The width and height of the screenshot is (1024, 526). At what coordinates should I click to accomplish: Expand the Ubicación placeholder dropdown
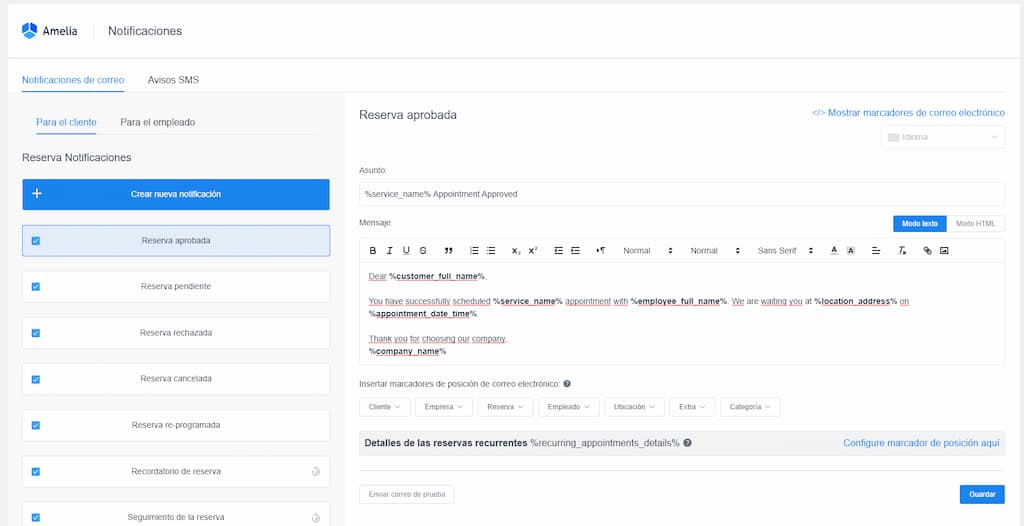point(634,406)
